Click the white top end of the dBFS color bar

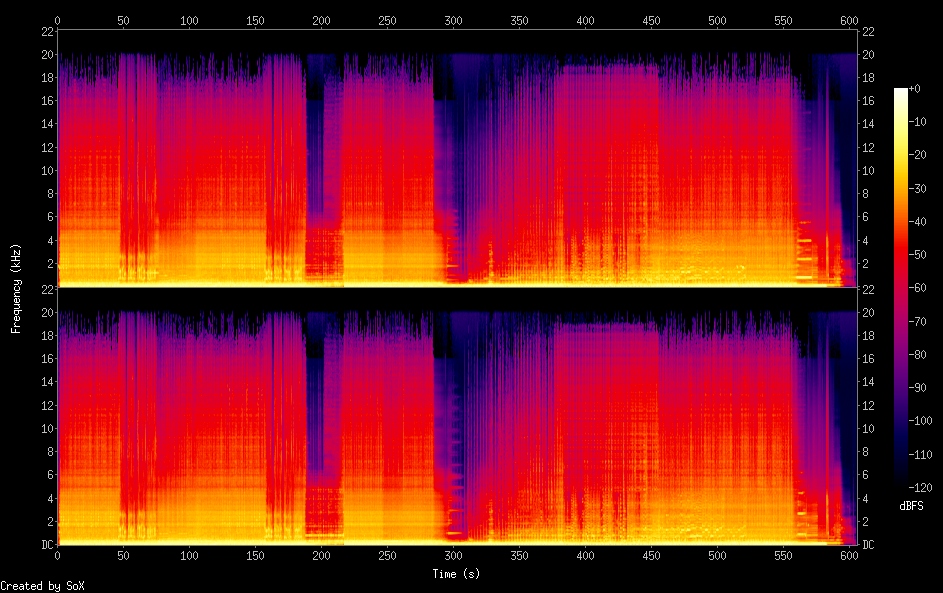pos(901,91)
